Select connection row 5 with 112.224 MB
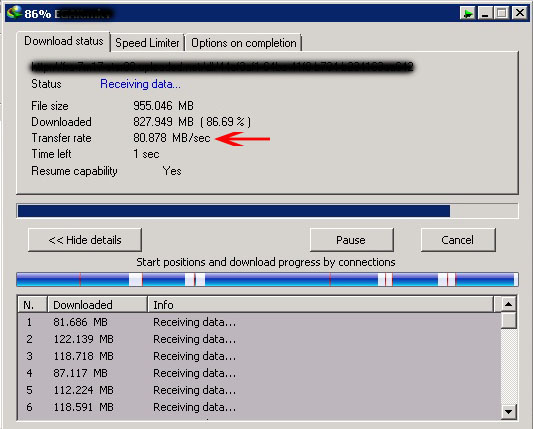This screenshot has width=533, height=429. pyautogui.click(x=259, y=390)
